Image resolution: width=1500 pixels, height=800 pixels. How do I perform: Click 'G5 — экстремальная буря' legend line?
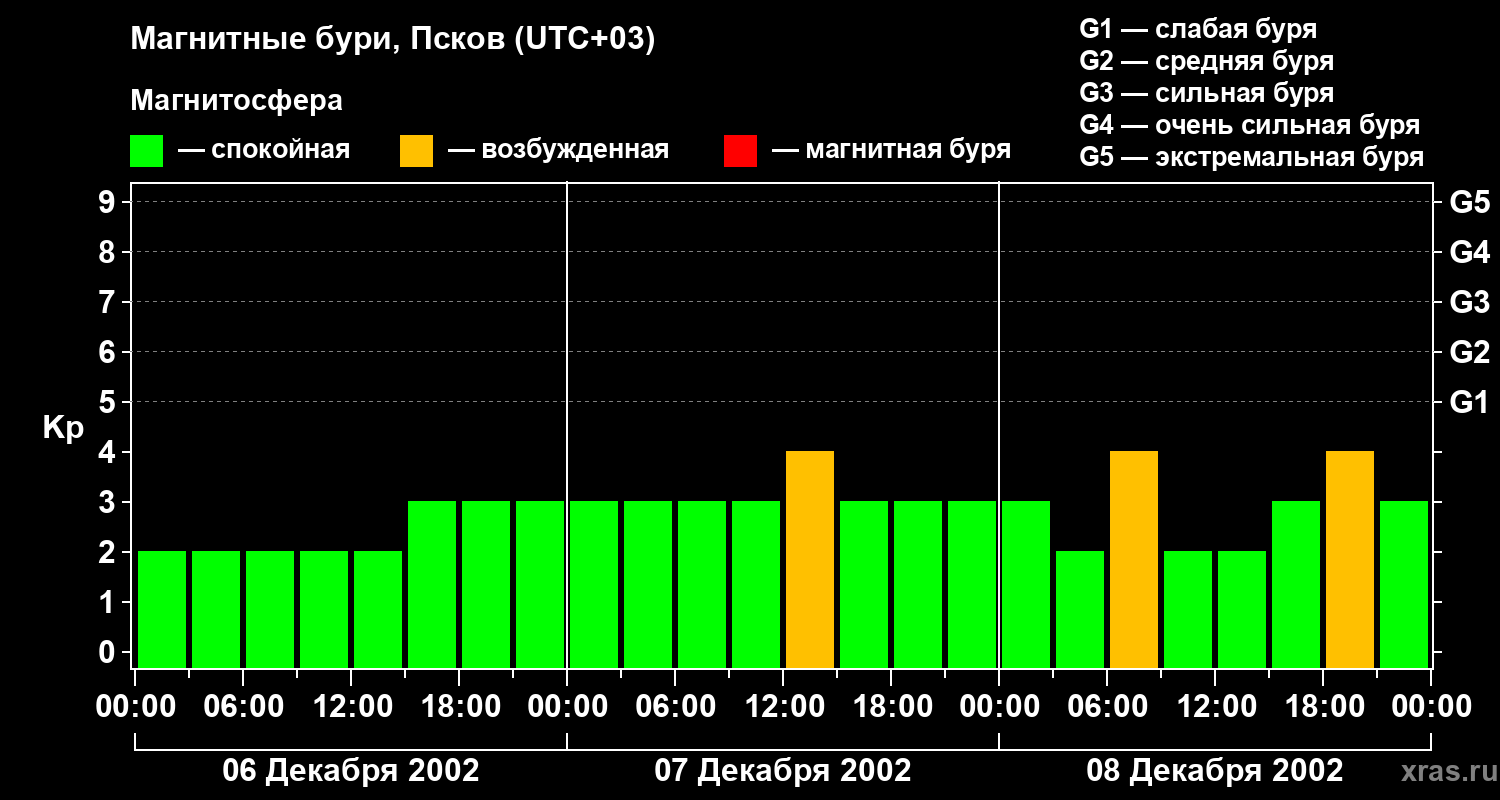coord(1252,157)
